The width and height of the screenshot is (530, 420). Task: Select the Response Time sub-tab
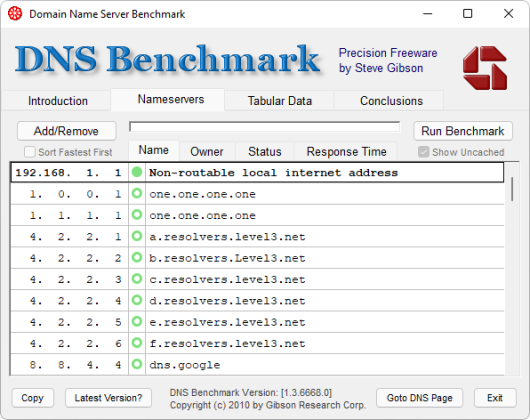point(346,151)
